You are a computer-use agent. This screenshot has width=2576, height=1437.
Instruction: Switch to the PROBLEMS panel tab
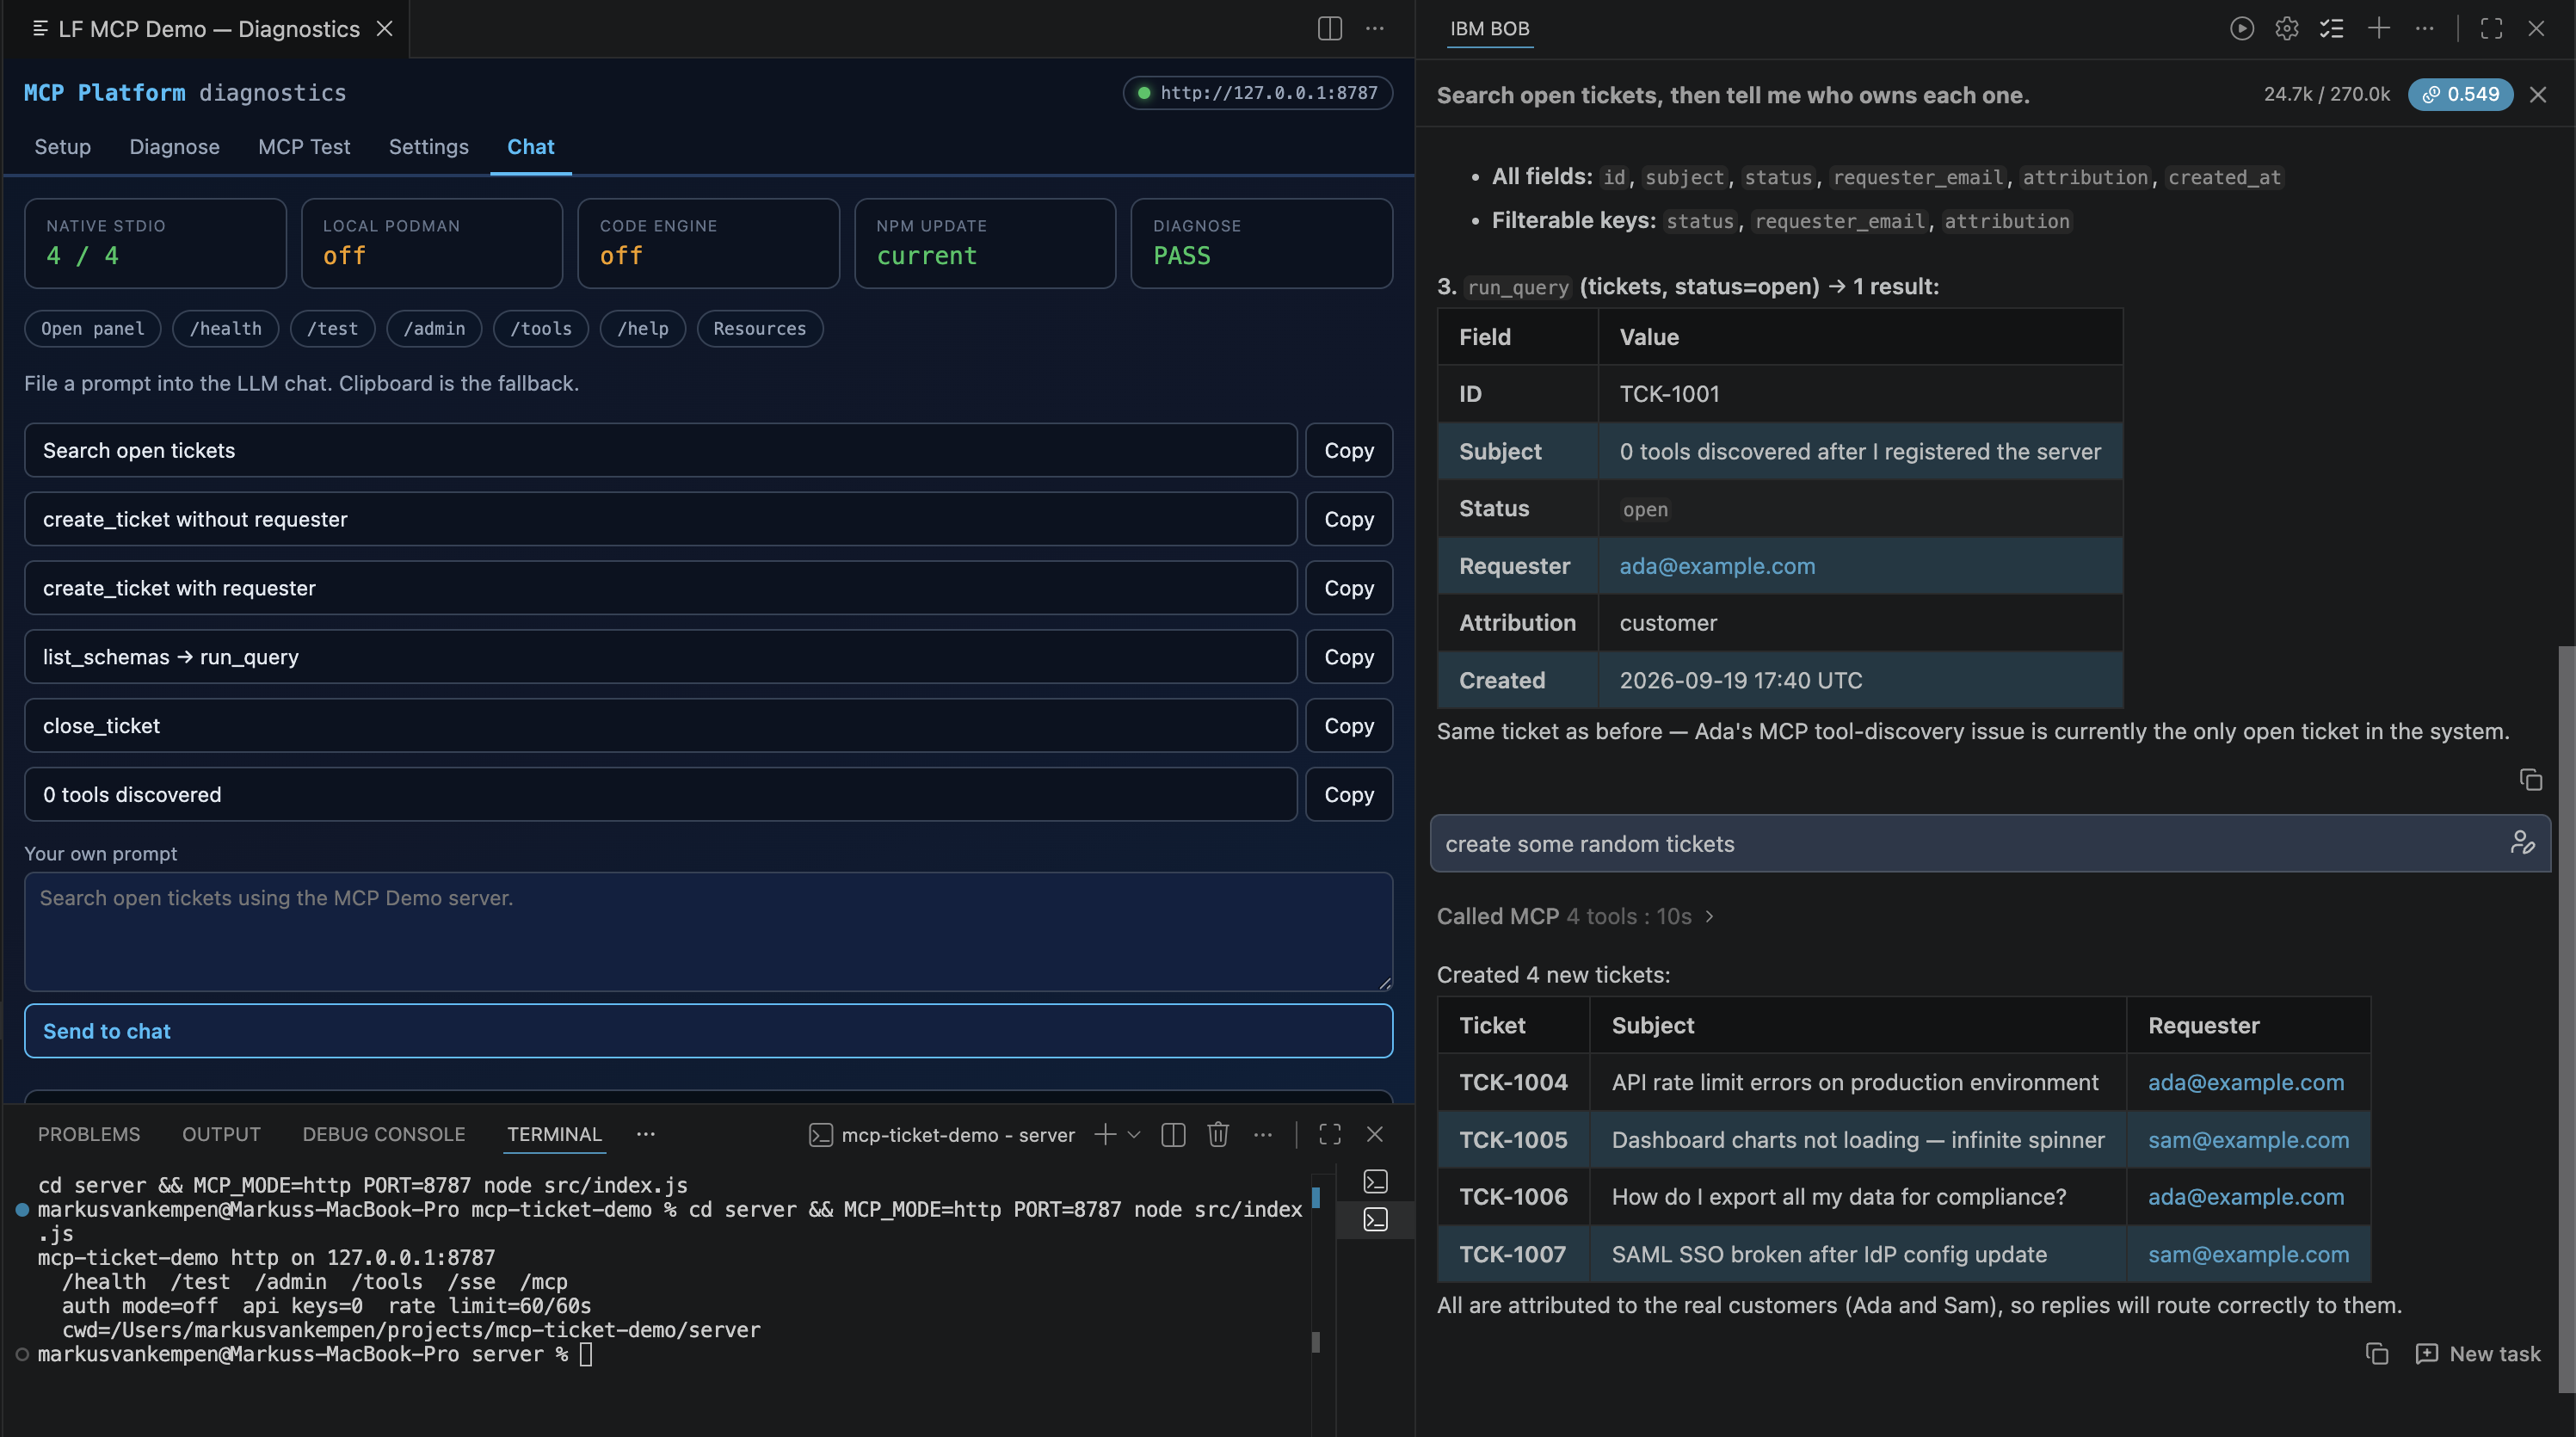pyautogui.click(x=89, y=1134)
